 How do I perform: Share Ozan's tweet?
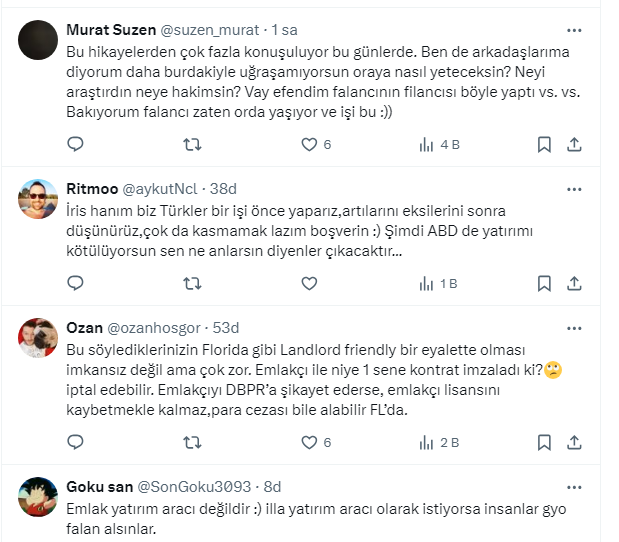click(x=574, y=441)
